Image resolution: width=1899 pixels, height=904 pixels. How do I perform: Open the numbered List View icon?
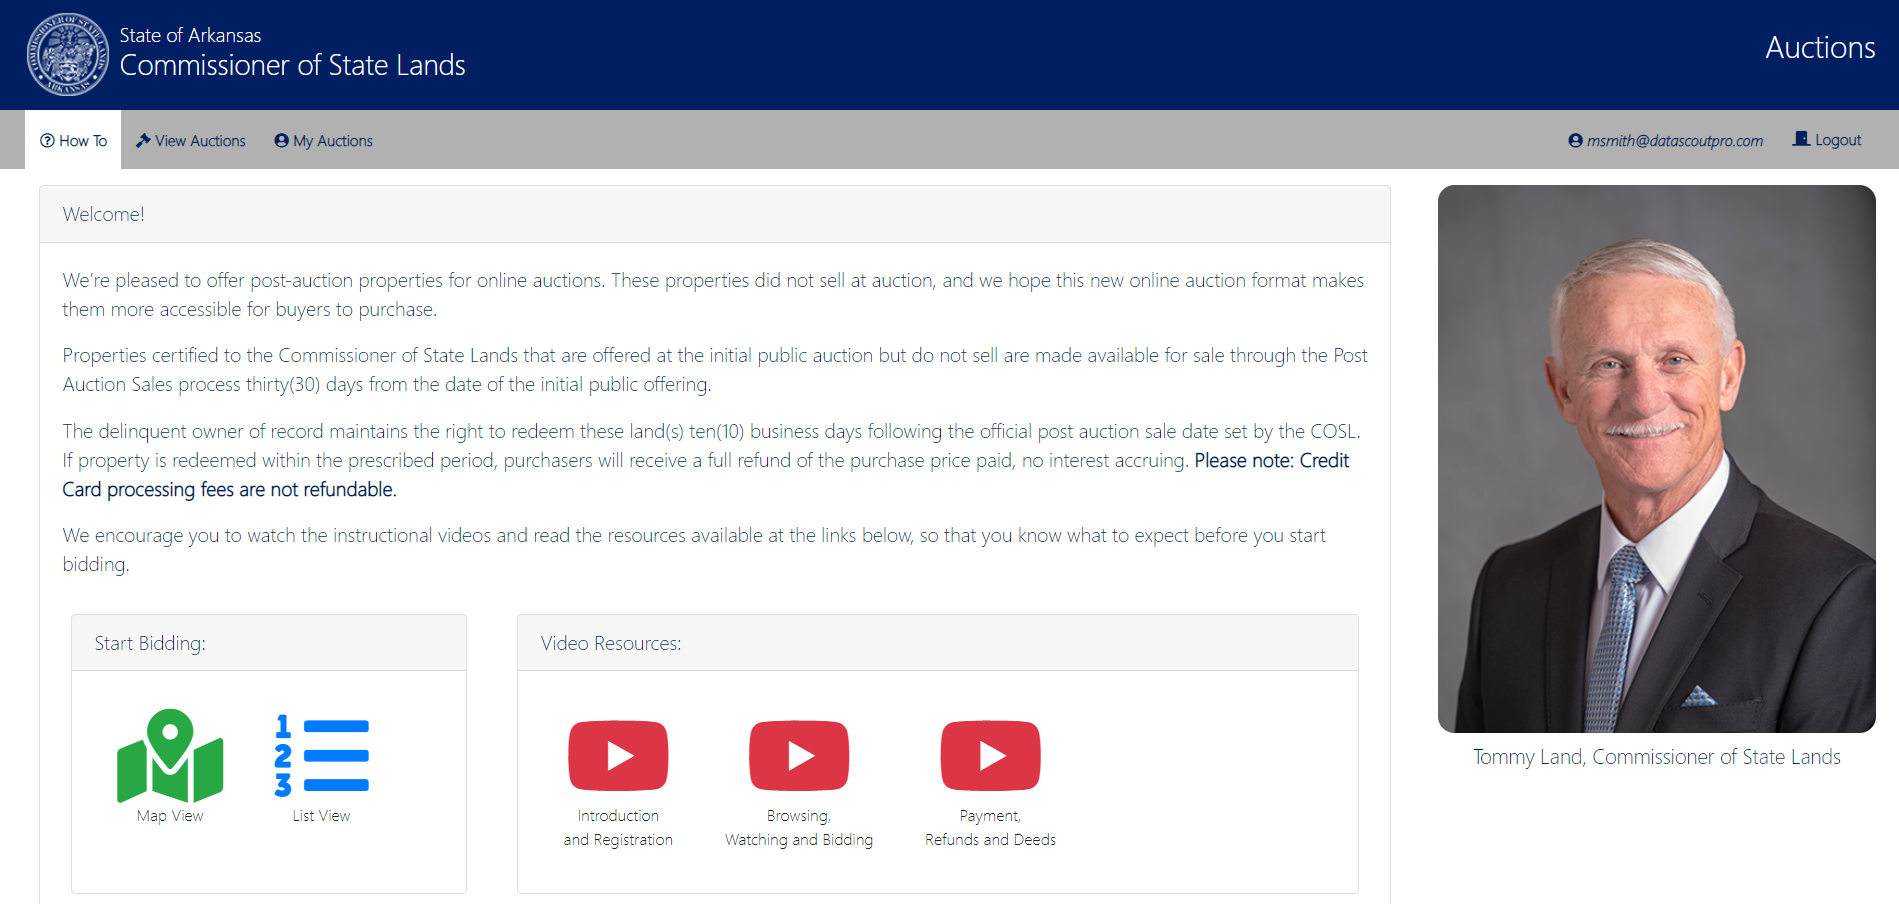point(322,756)
